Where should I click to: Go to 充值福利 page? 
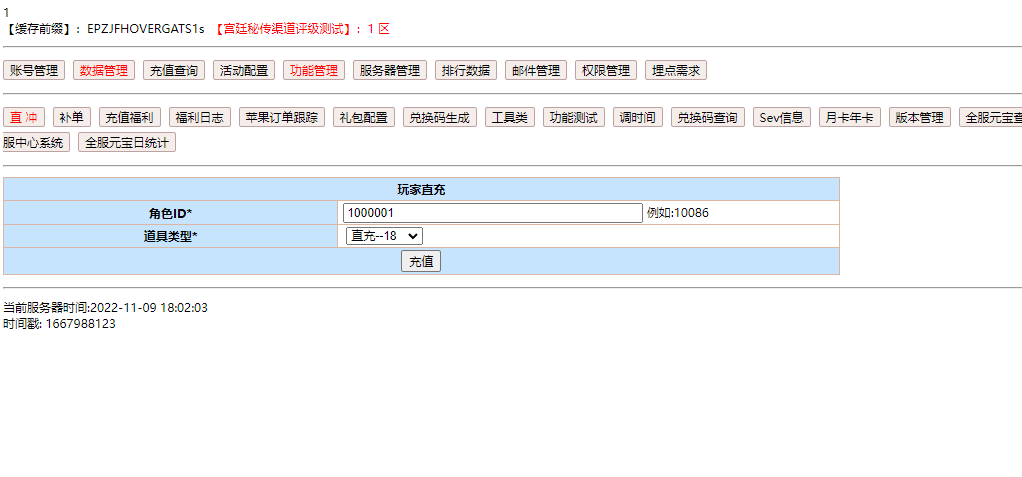[x=129, y=118]
